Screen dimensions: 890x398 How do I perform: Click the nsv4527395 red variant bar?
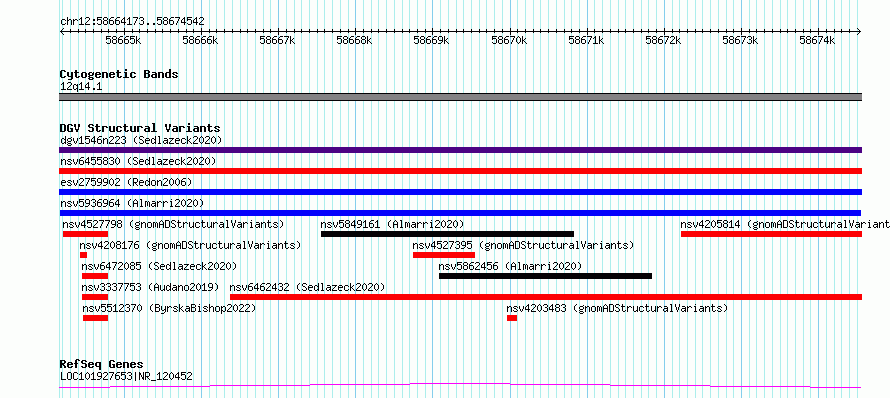[444, 255]
